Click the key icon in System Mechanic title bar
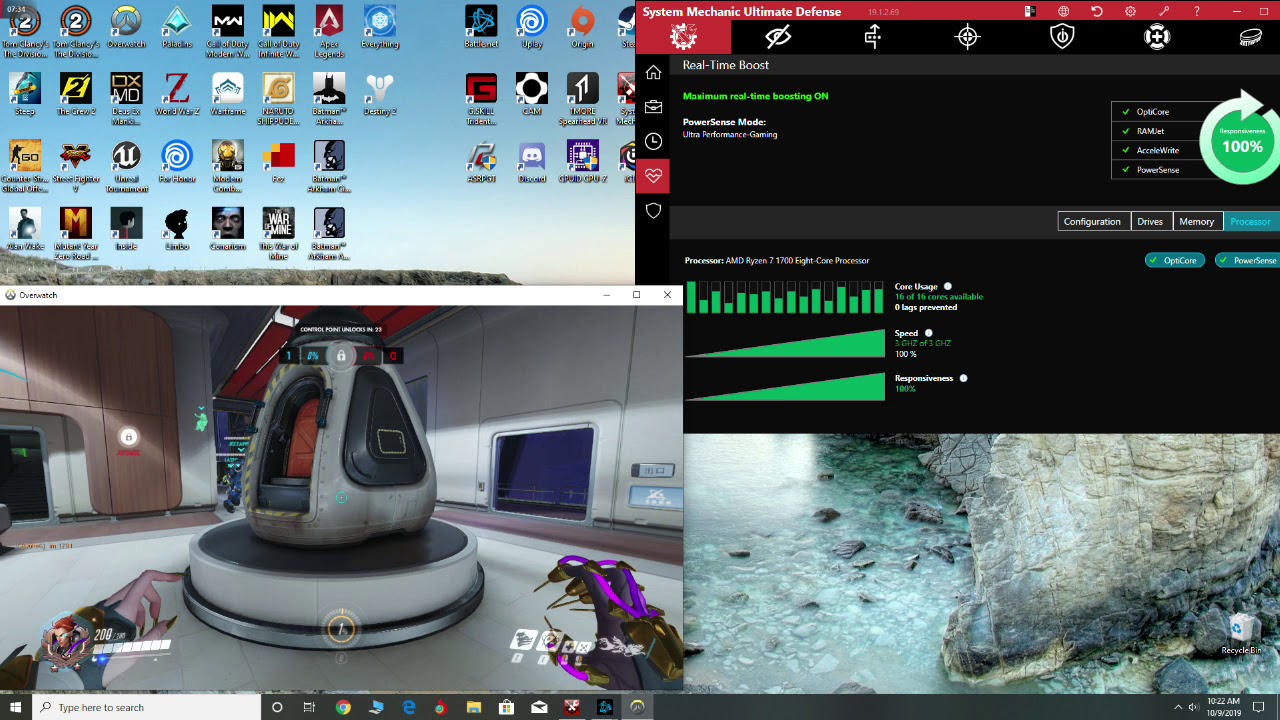Screen dimensions: 1280x720 click(1164, 12)
